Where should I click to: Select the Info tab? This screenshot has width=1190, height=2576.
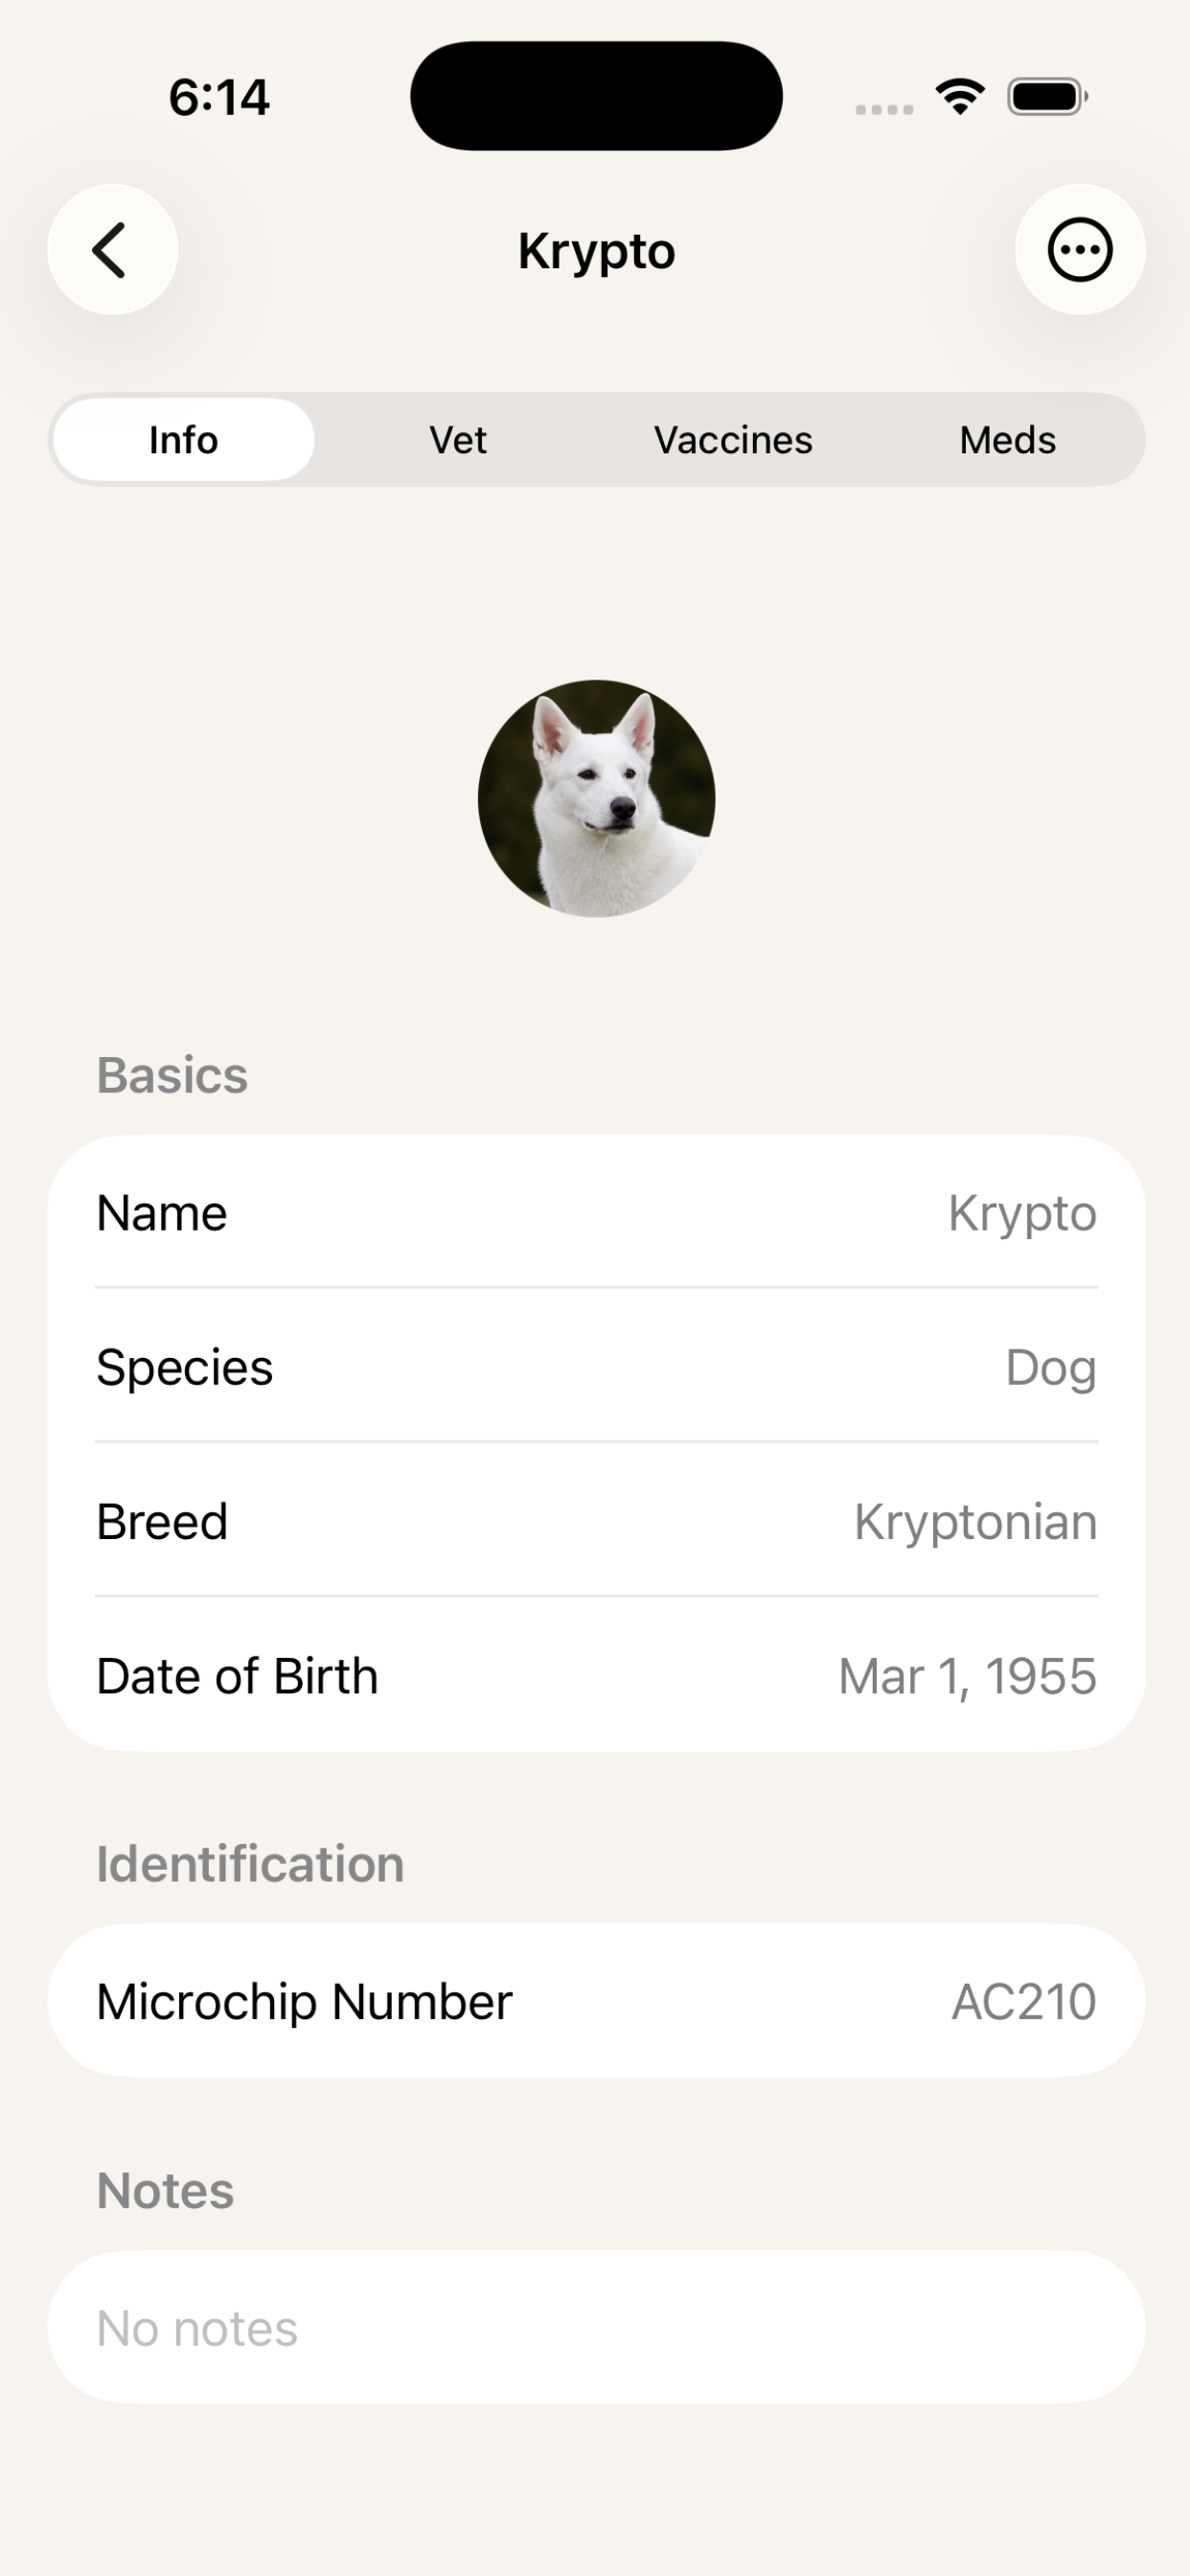pos(184,440)
